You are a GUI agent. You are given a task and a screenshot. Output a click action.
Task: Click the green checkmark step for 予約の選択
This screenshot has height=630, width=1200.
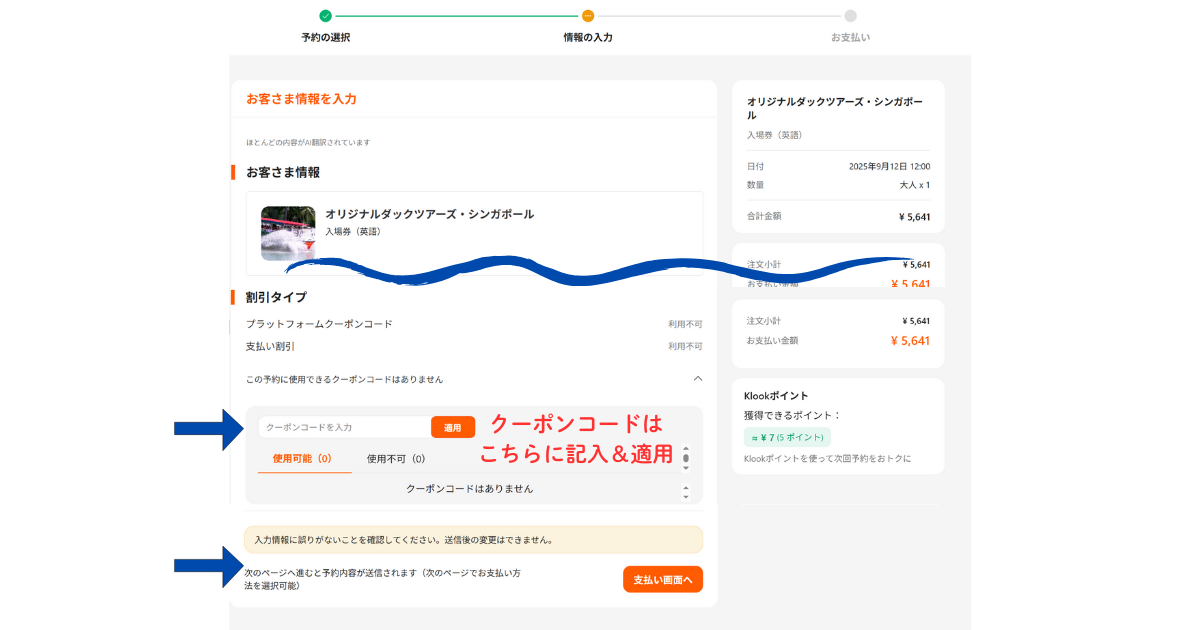pos(325,16)
